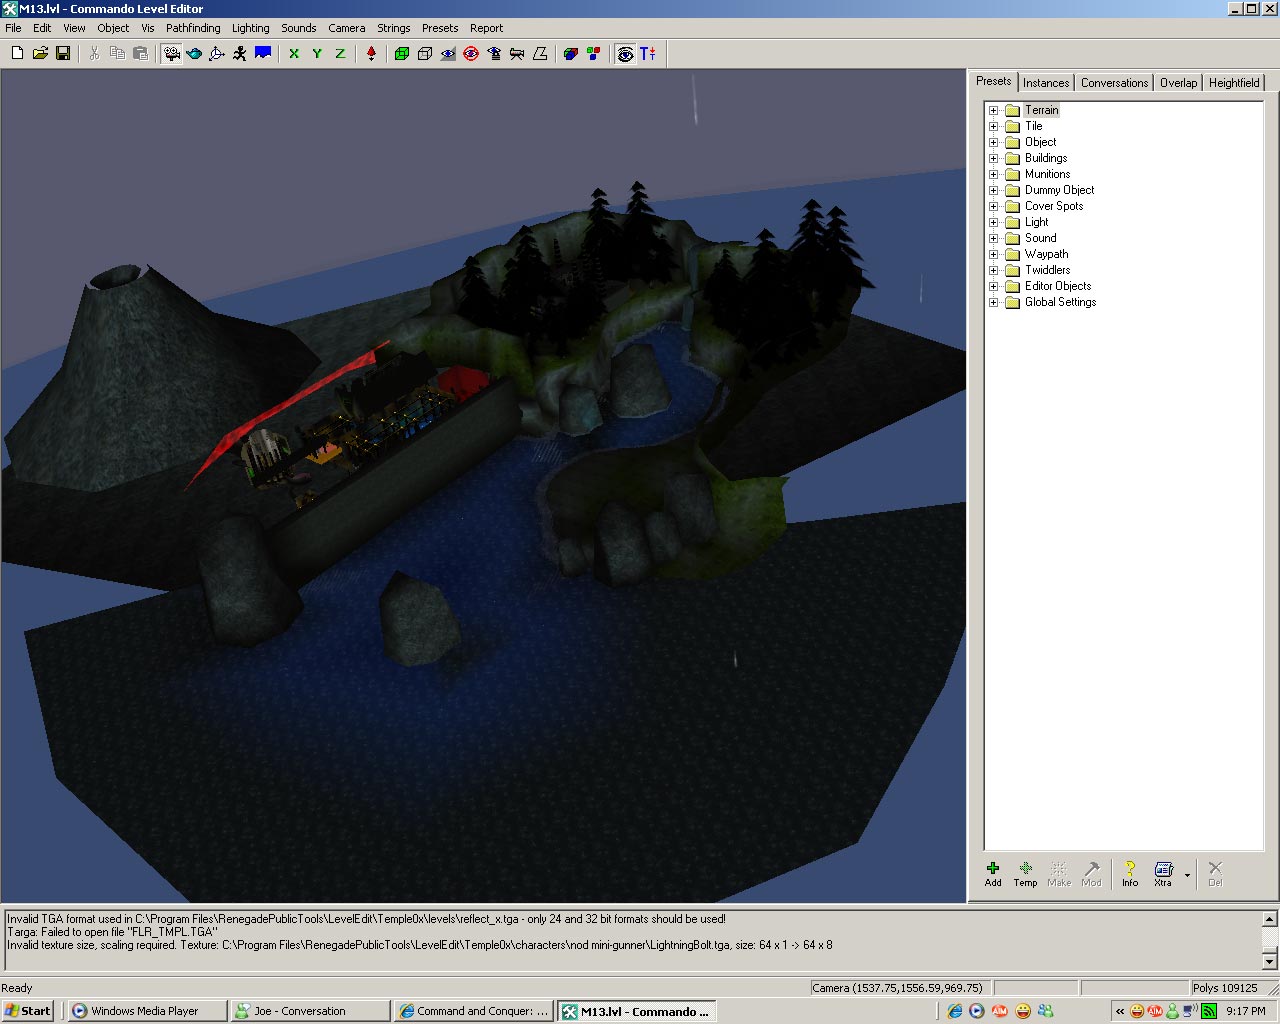This screenshot has height=1024, width=1280.
Task: Switch to the Instances tab
Action: 1046,83
